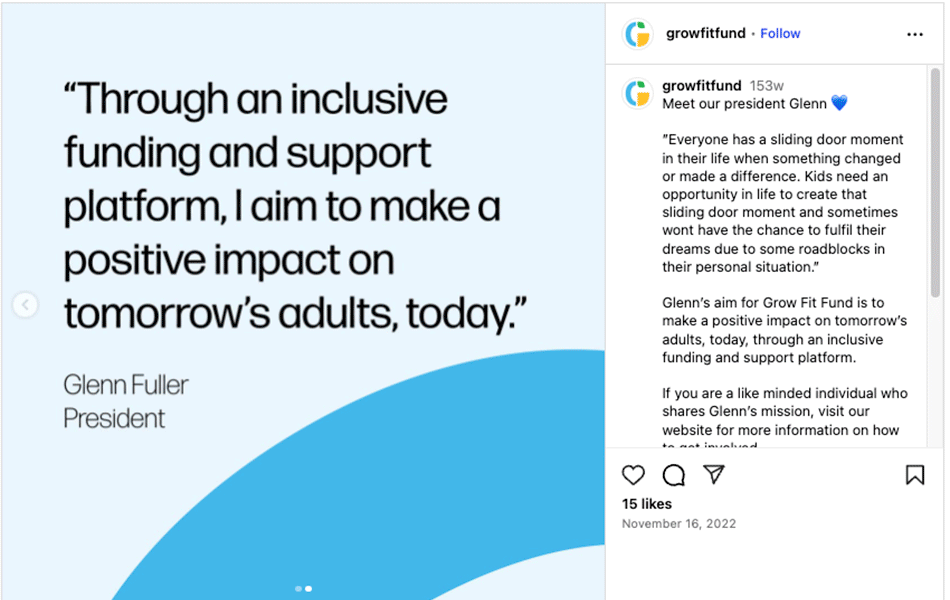The height and width of the screenshot is (600, 950).
Task: Click the 153w timestamp
Action: coord(766,86)
